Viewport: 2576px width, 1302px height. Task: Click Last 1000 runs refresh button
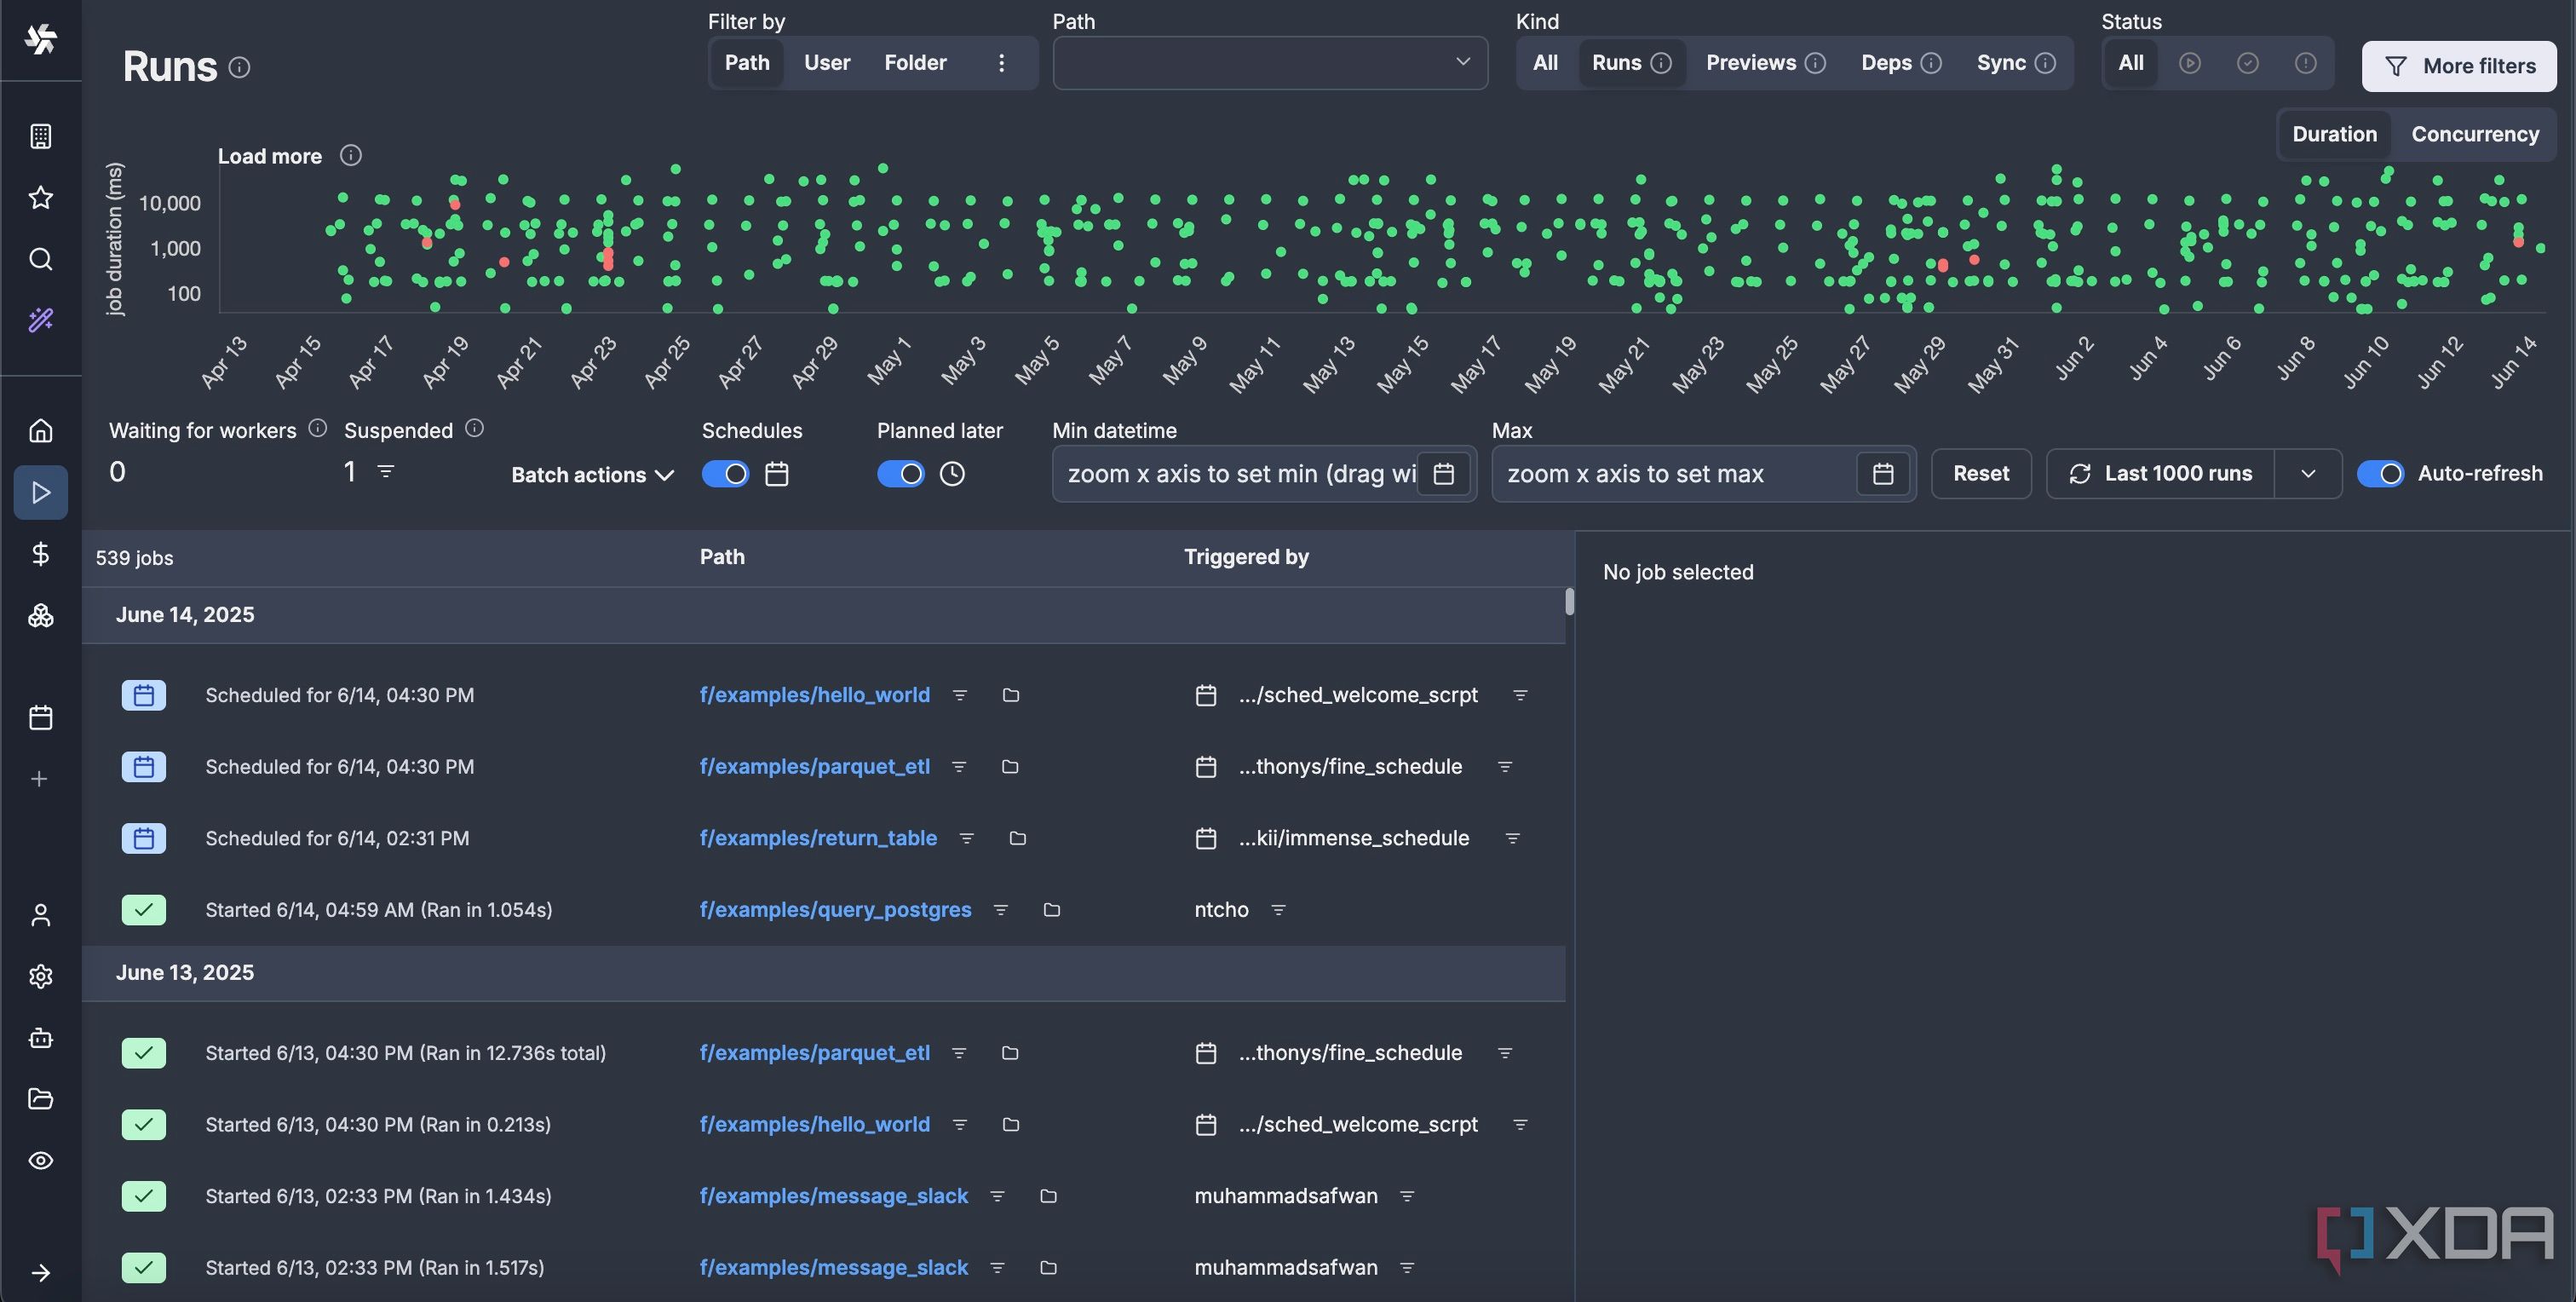click(x=2160, y=474)
